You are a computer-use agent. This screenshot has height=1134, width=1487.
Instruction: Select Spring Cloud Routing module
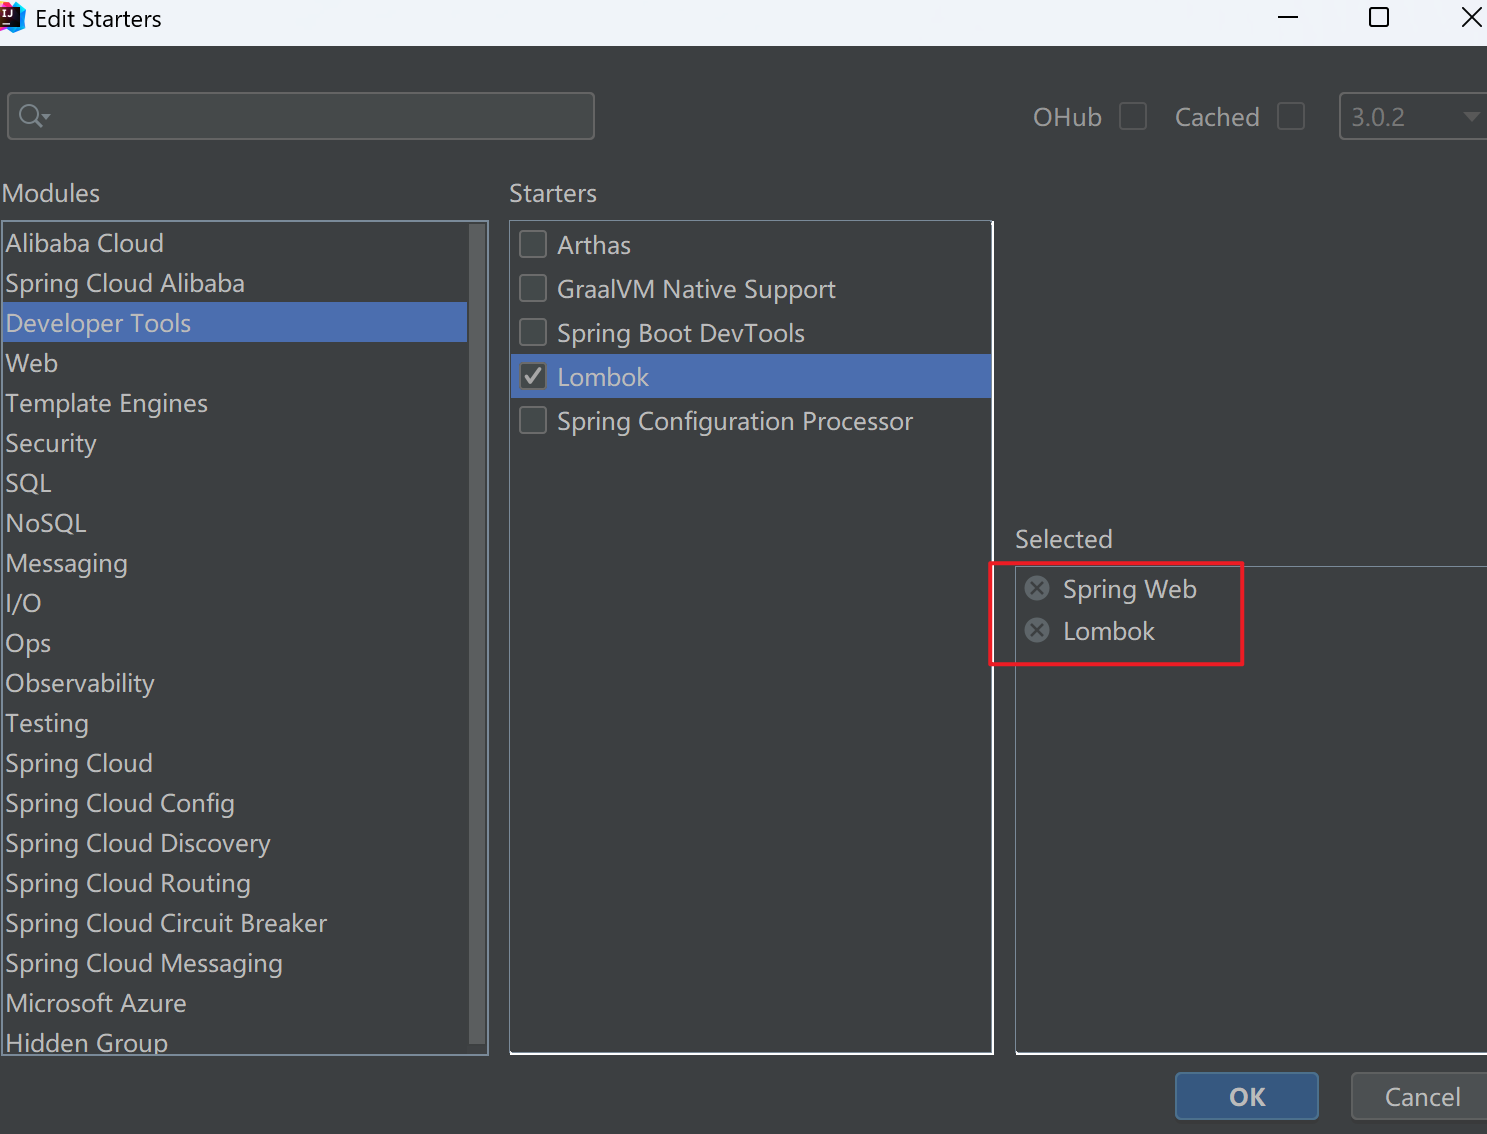click(236, 883)
